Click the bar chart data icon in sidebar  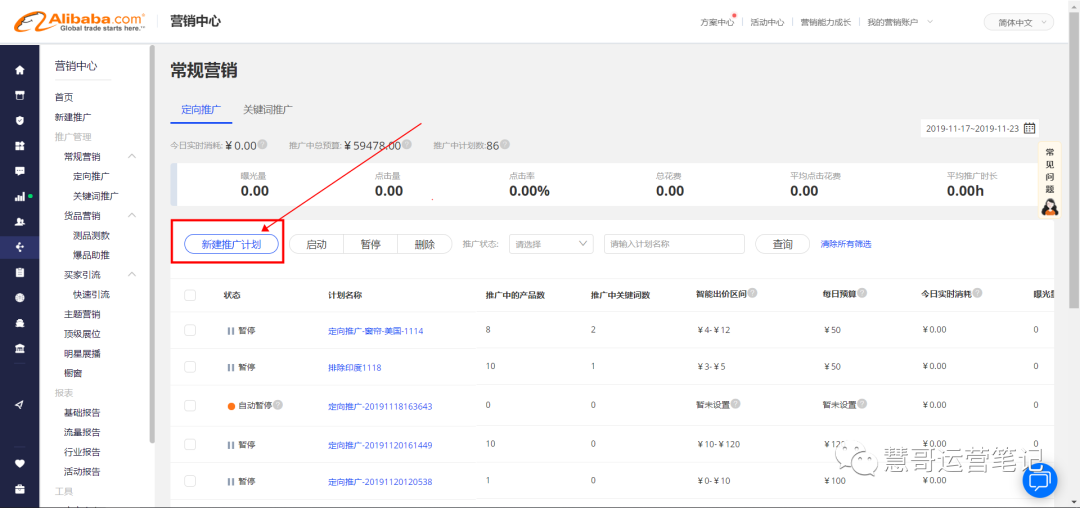coord(19,197)
